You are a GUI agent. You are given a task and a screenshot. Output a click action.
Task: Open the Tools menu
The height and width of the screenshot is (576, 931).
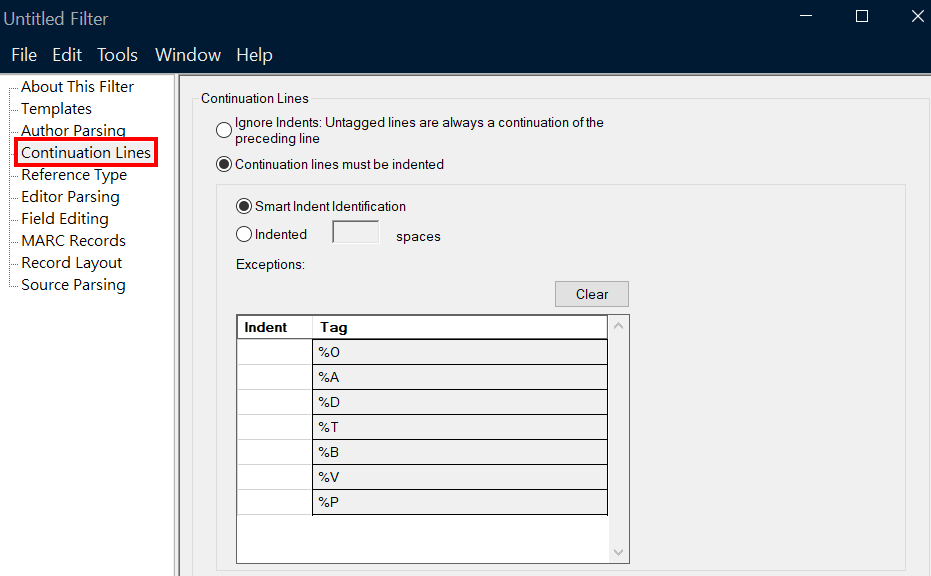point(117,55)
